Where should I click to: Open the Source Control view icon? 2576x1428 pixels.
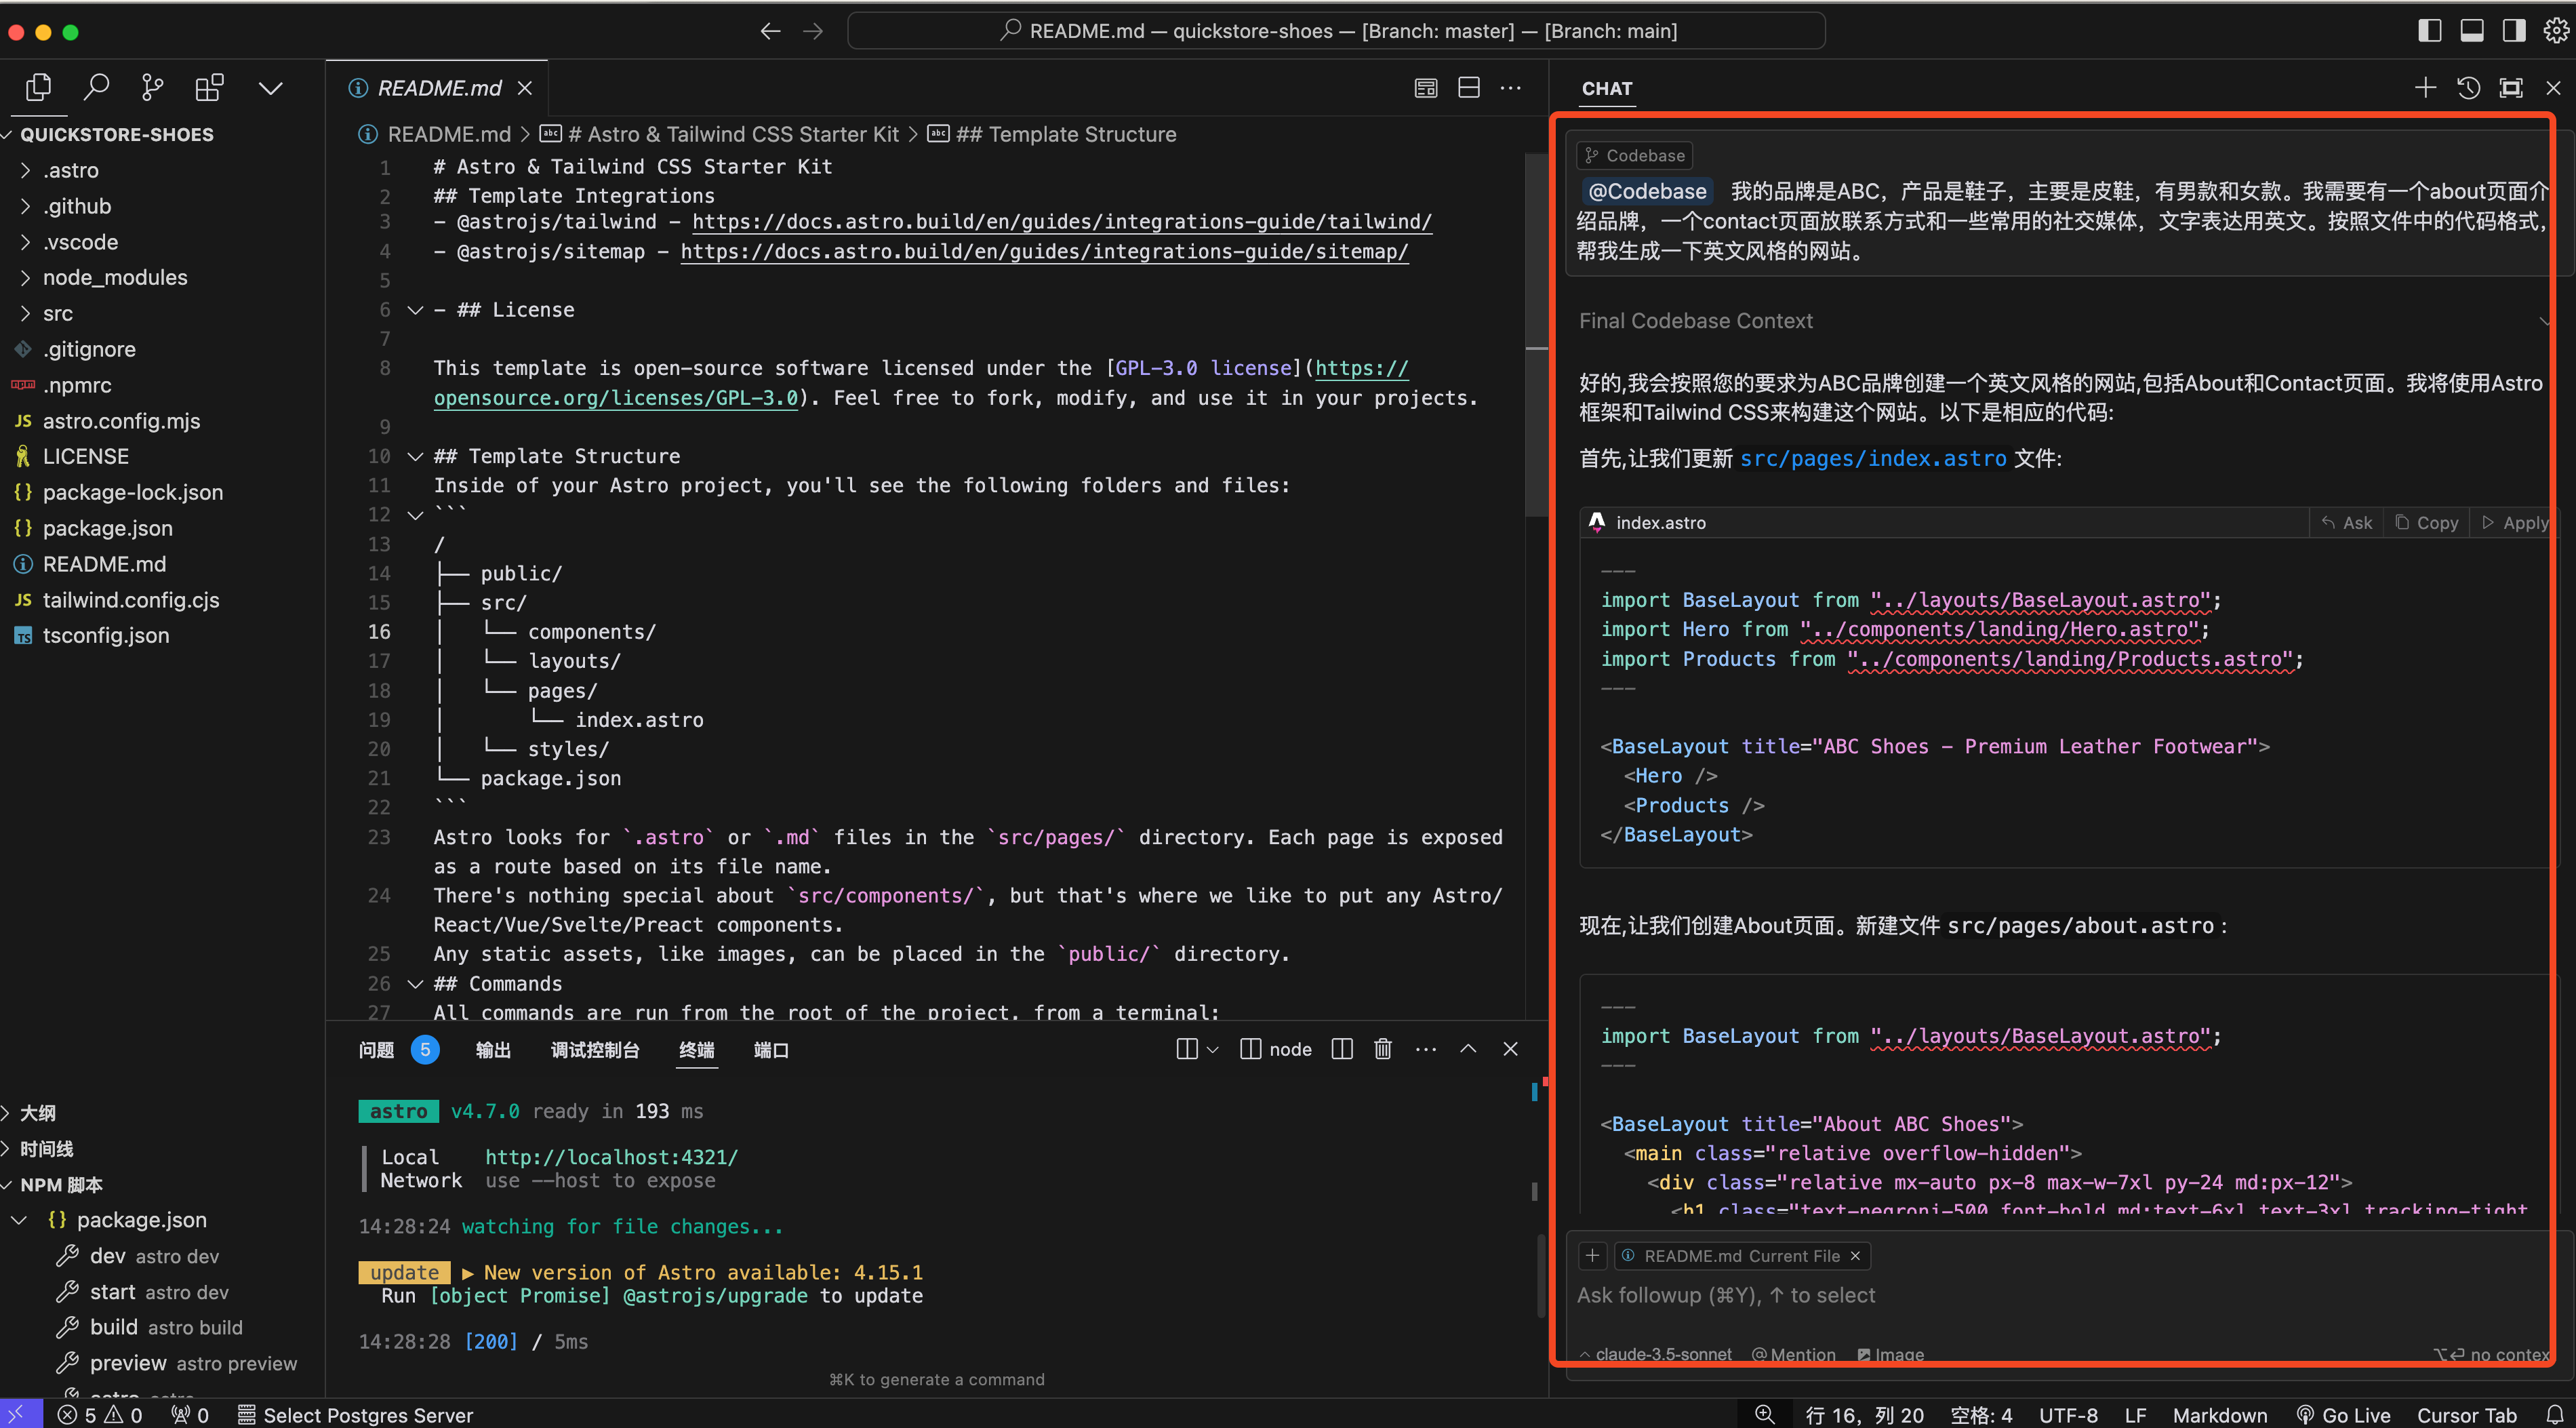[x=152, y=88]
